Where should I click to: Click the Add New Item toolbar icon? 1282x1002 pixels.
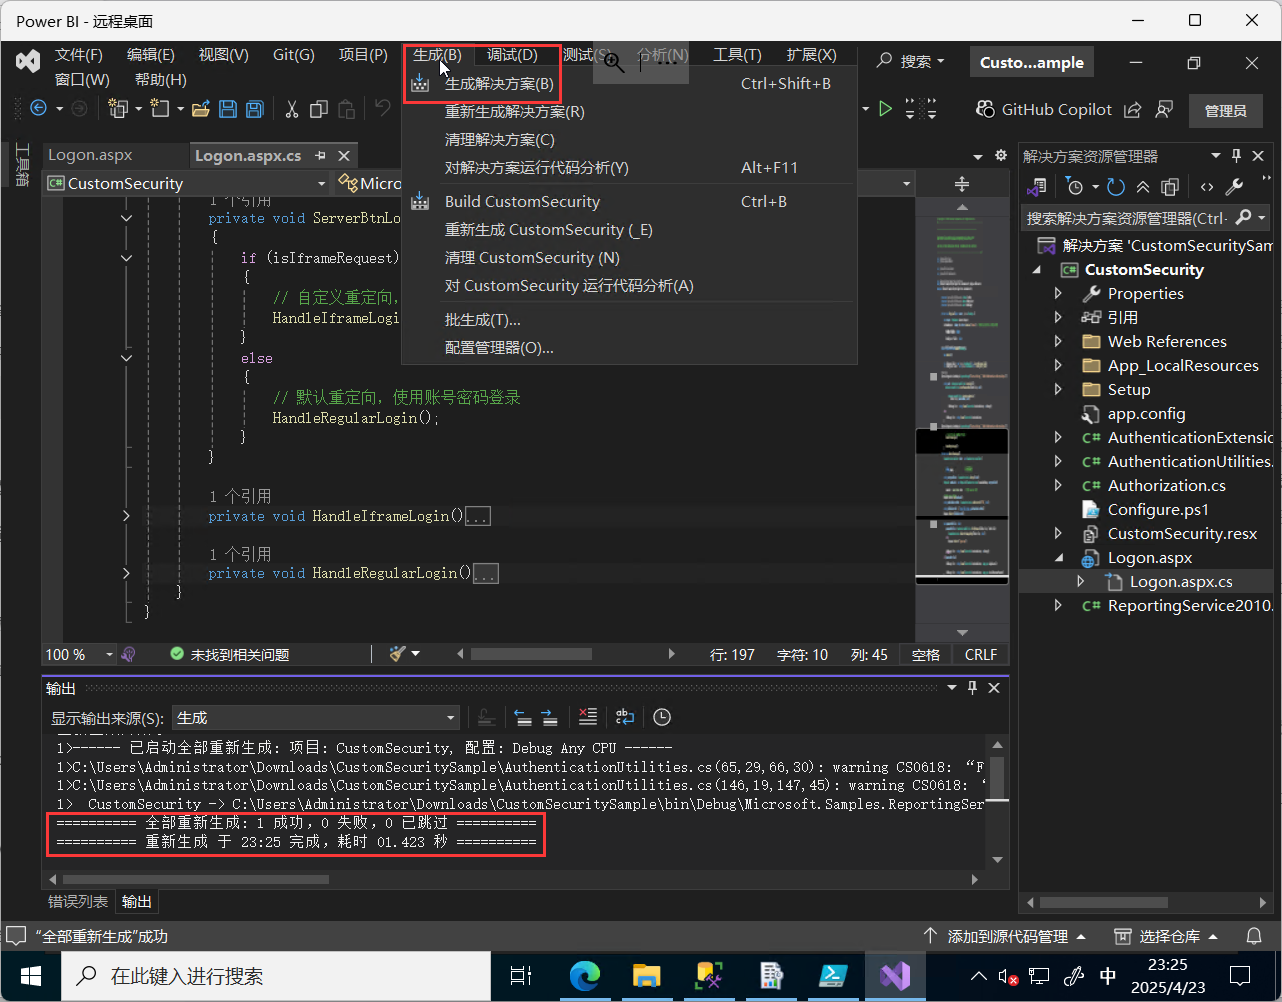pos(160,109)
